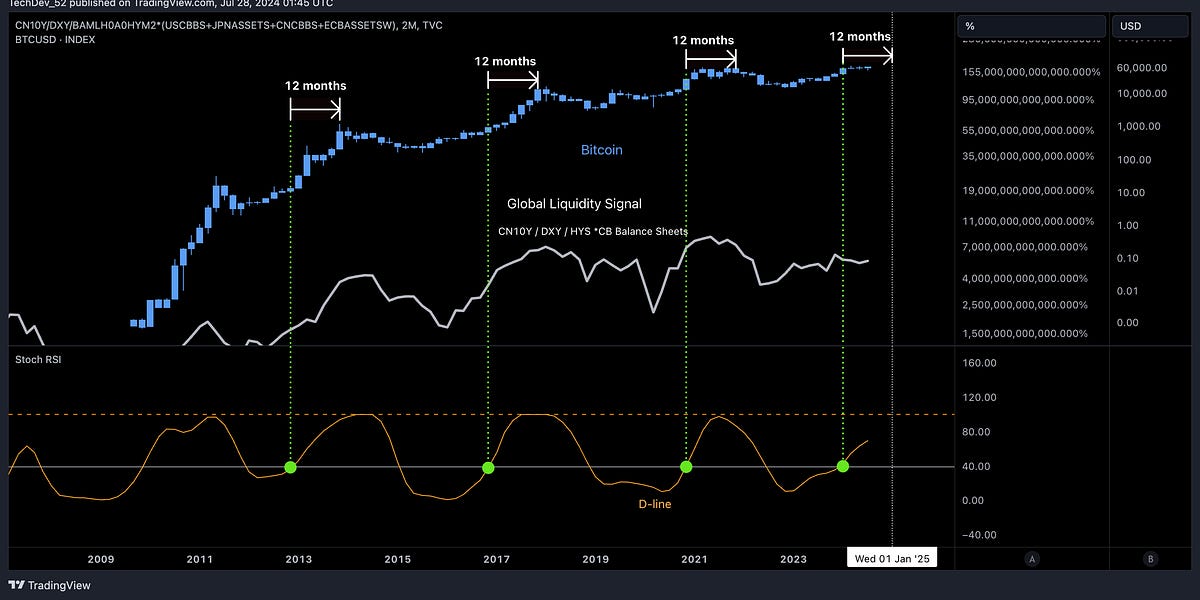Select the green D-line marker near 2017
The image size is (1200, 600).
point(487,467)
